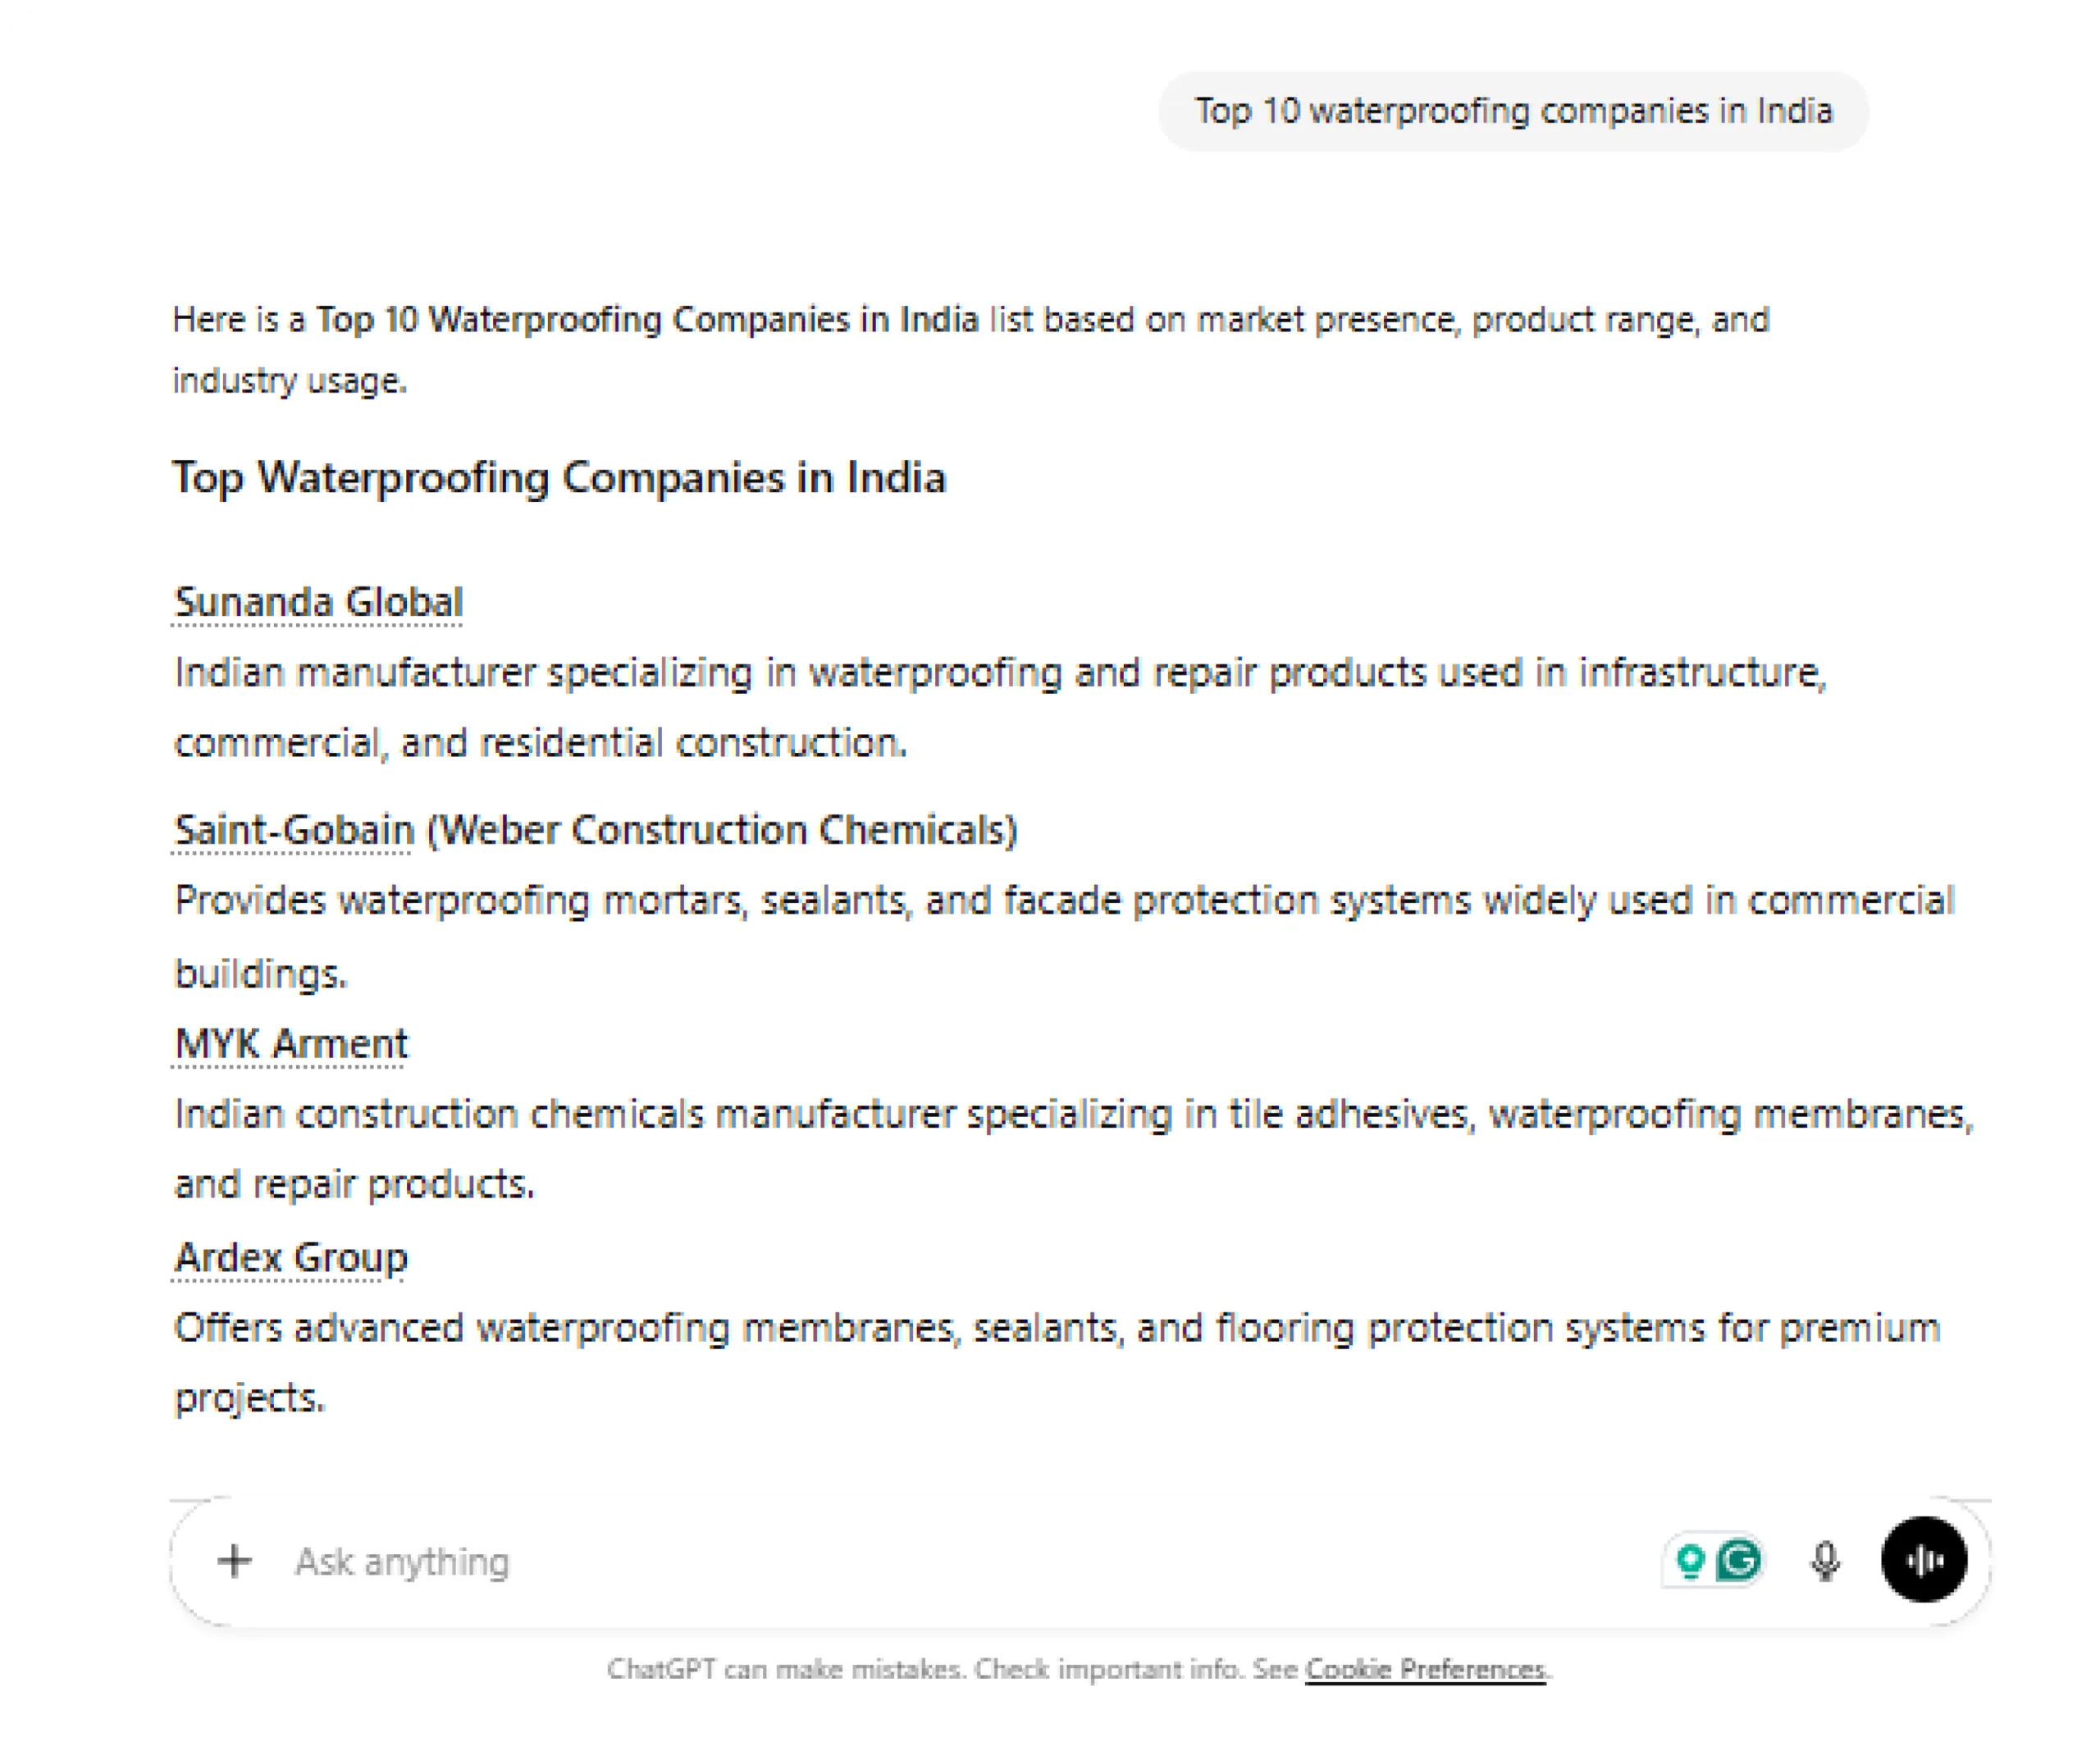Click the green Grammarly G icon

tap(1740, 1561)
